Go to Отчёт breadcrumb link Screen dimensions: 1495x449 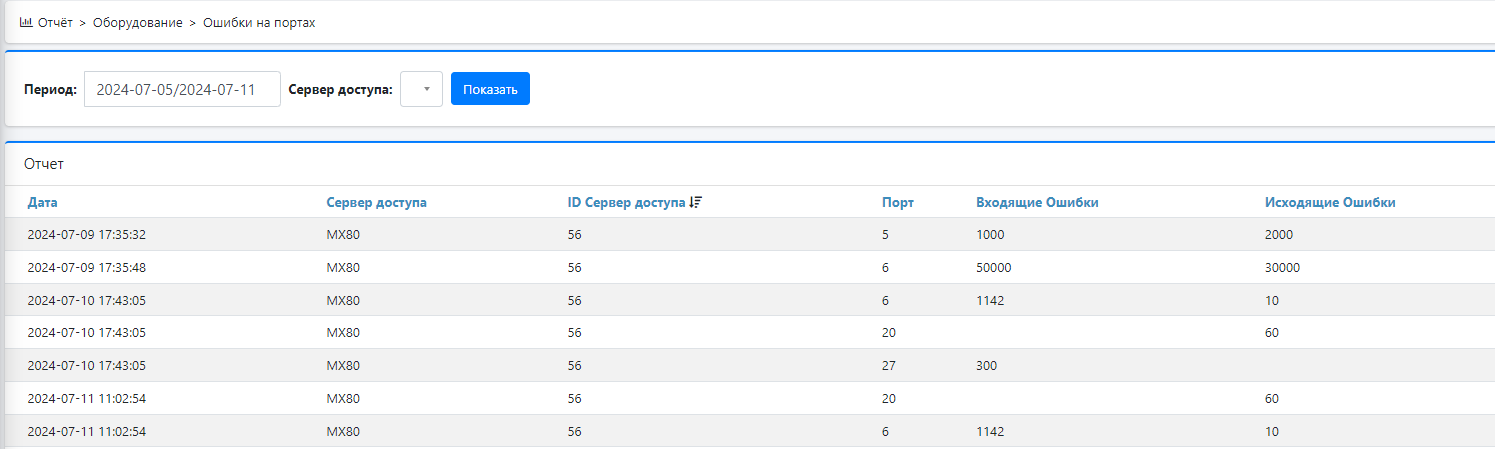point(55,22)
